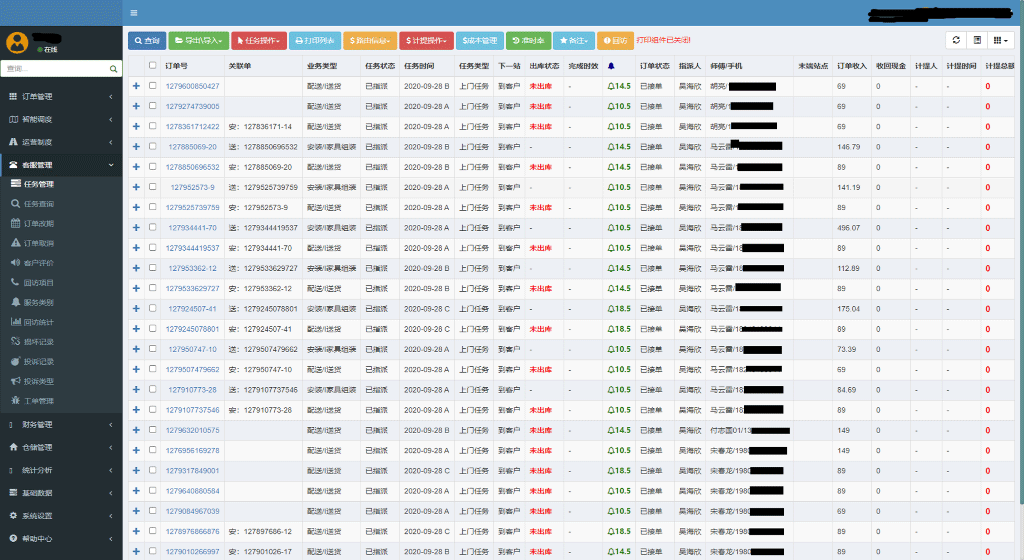Click the bar chart icon beside 回访统计
Image resolution: width=1024 pixels, height=560 pixels.
16,322
